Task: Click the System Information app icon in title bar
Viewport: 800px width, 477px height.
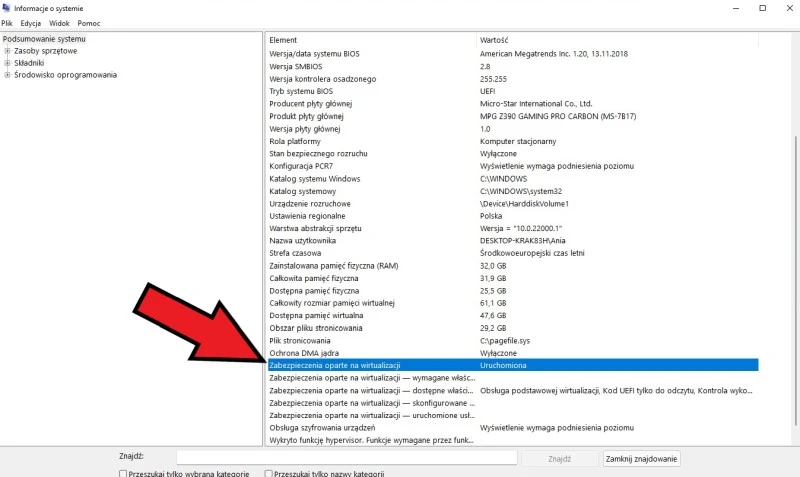Action: click(6, 8)
